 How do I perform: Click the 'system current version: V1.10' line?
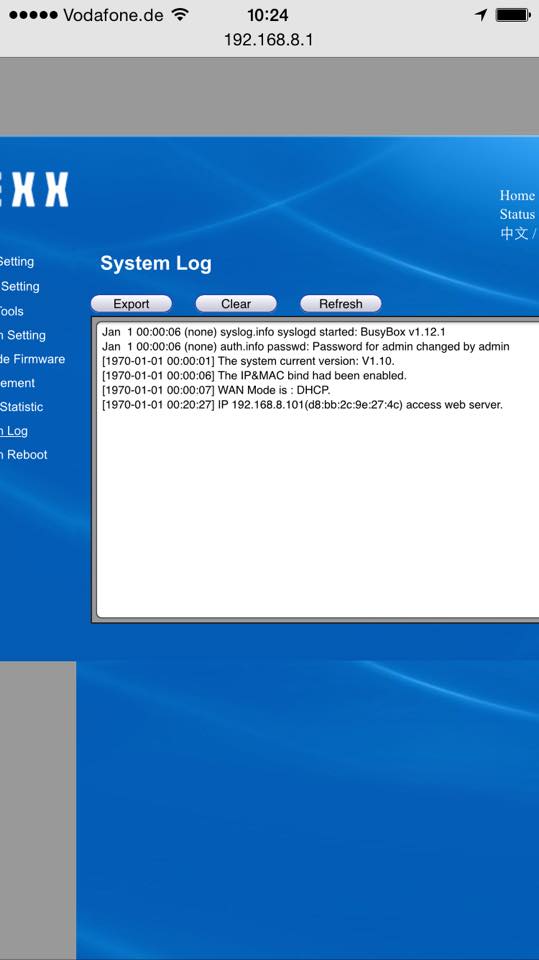click(x=248, y=361)
